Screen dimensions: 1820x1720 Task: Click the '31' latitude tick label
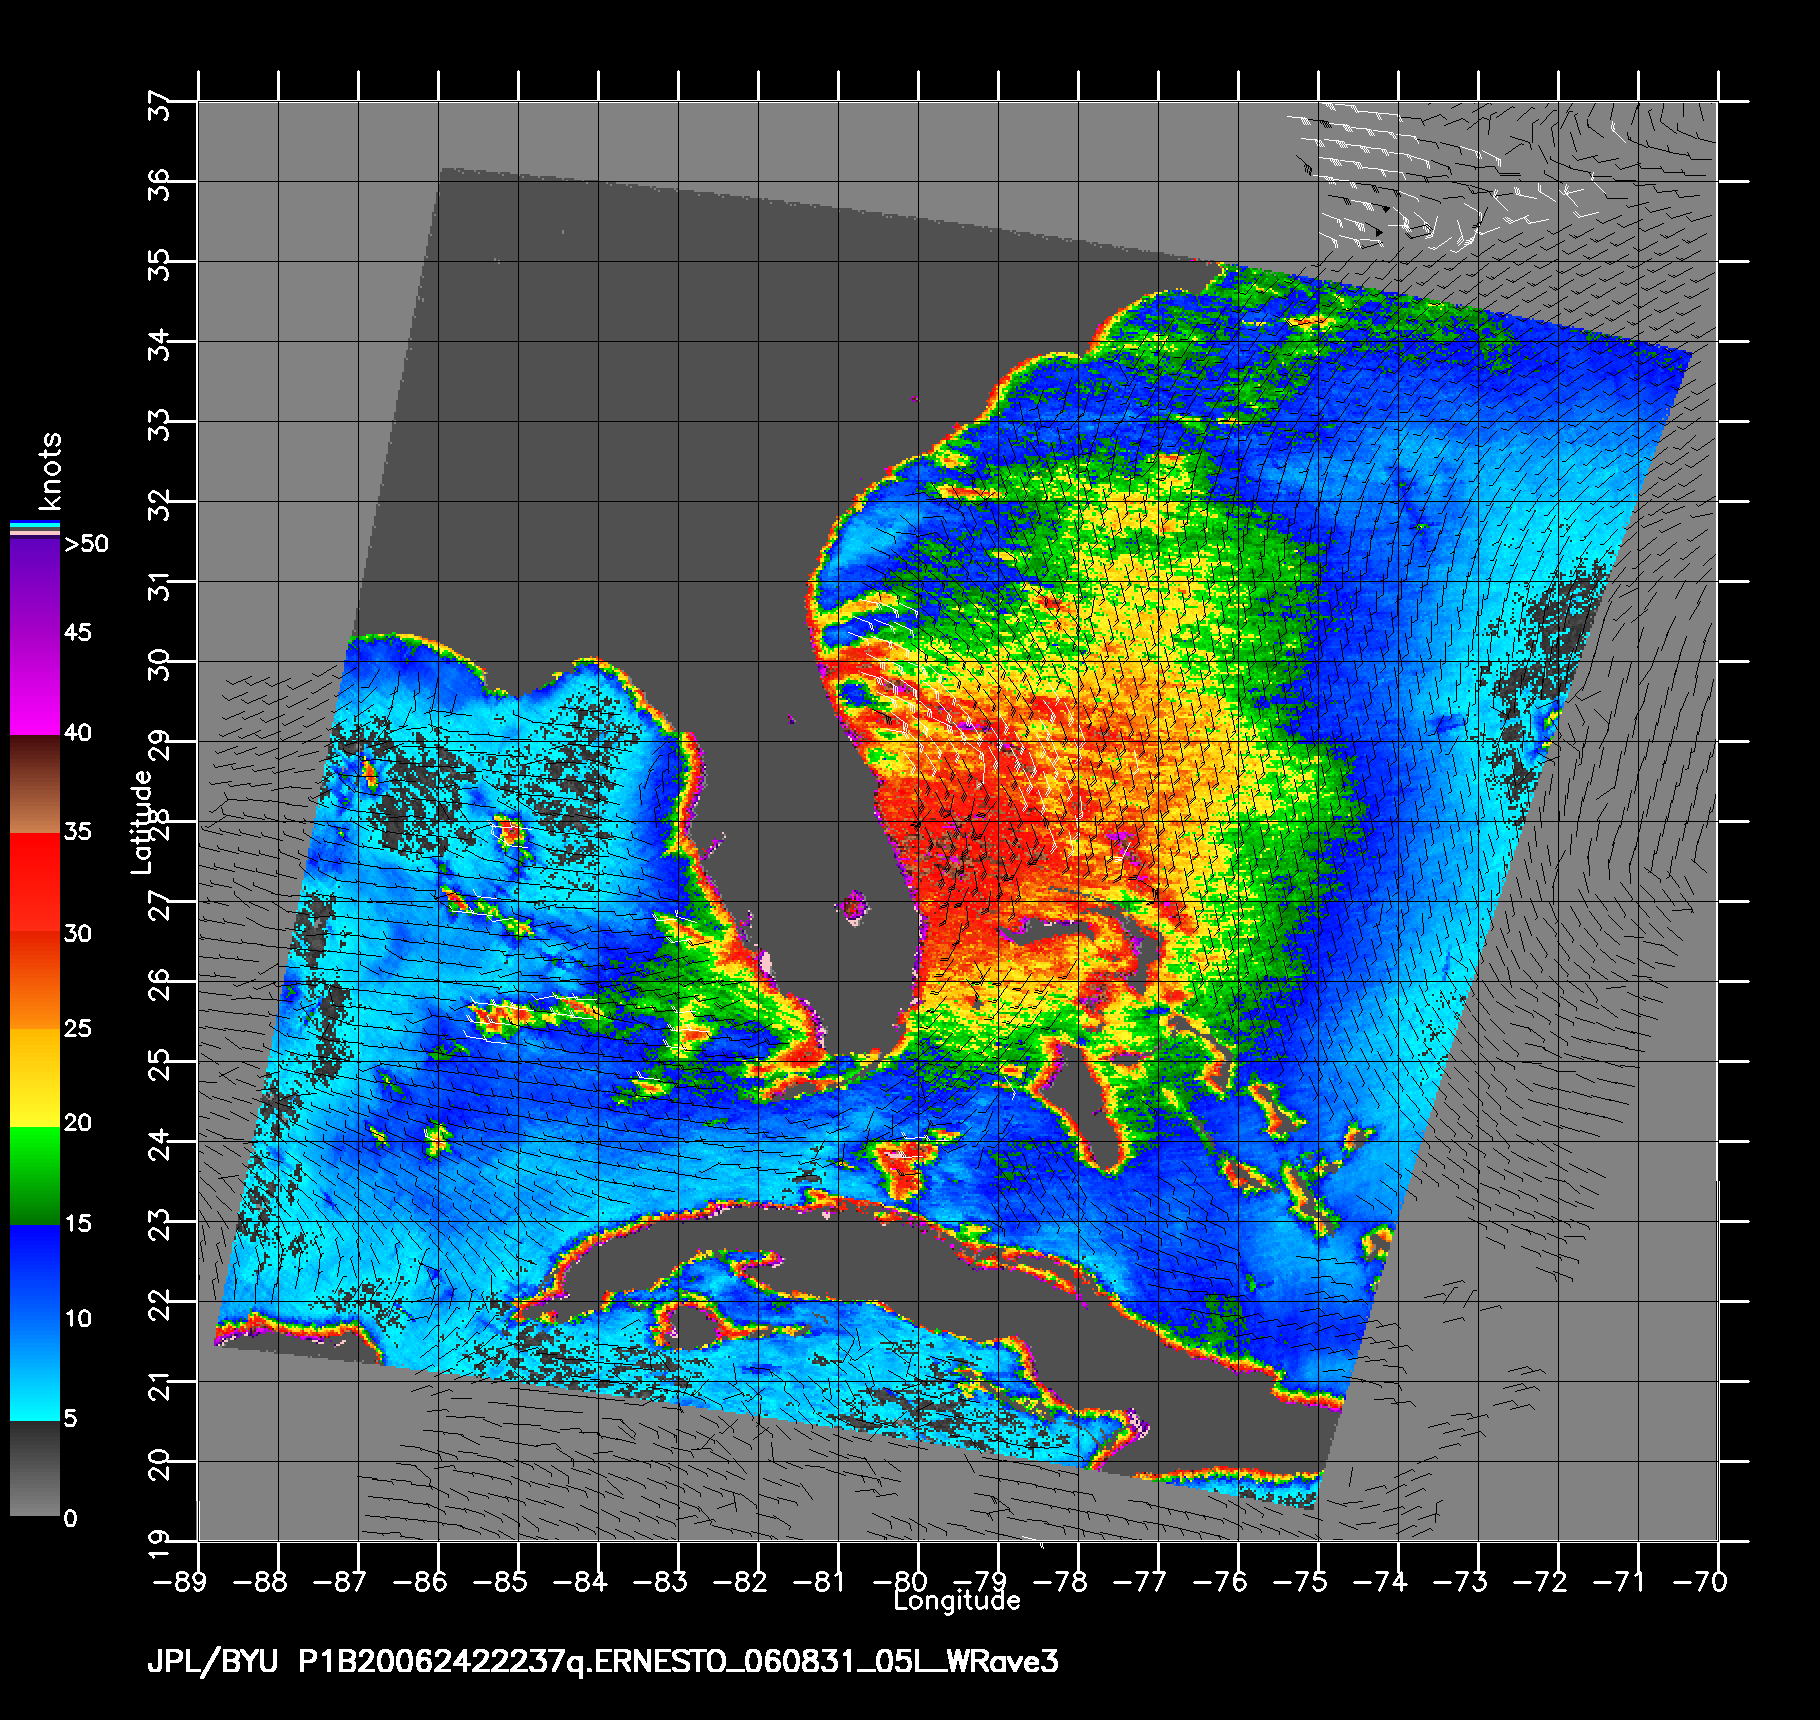point(159,585)
